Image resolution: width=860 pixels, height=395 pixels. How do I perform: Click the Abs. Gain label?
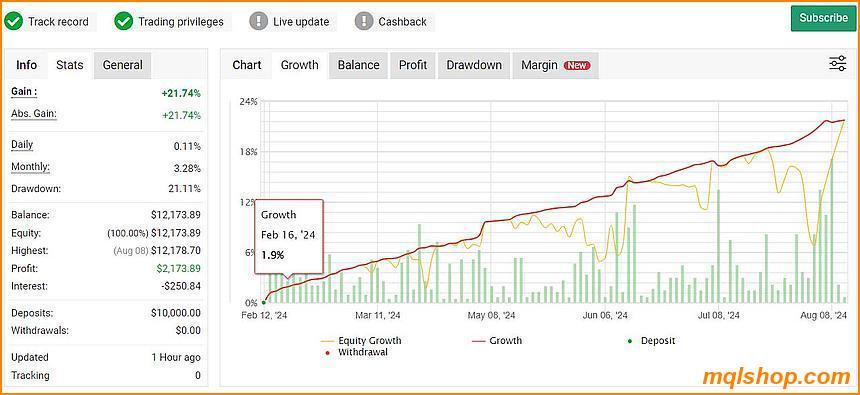click(x=34, y=114)
